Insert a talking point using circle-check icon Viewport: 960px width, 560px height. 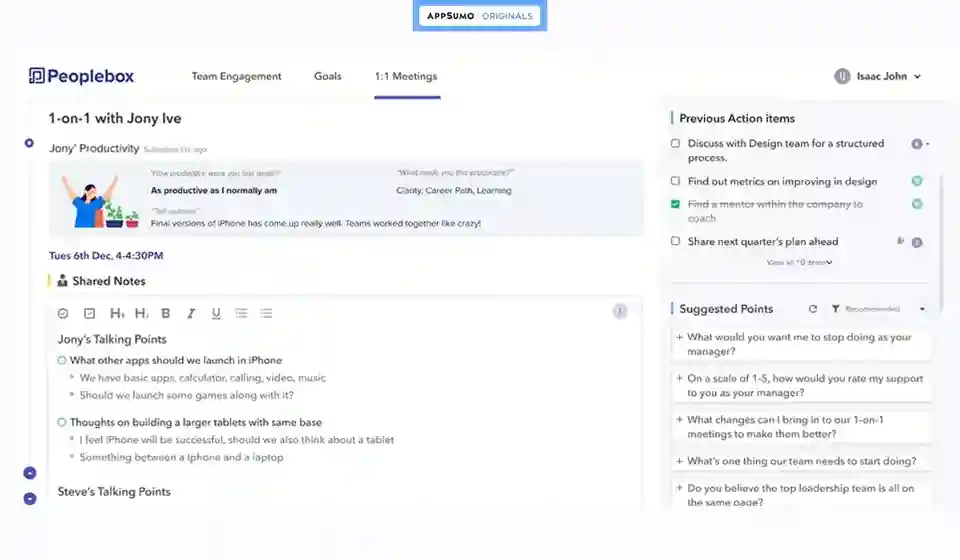(x=63, y=313)
